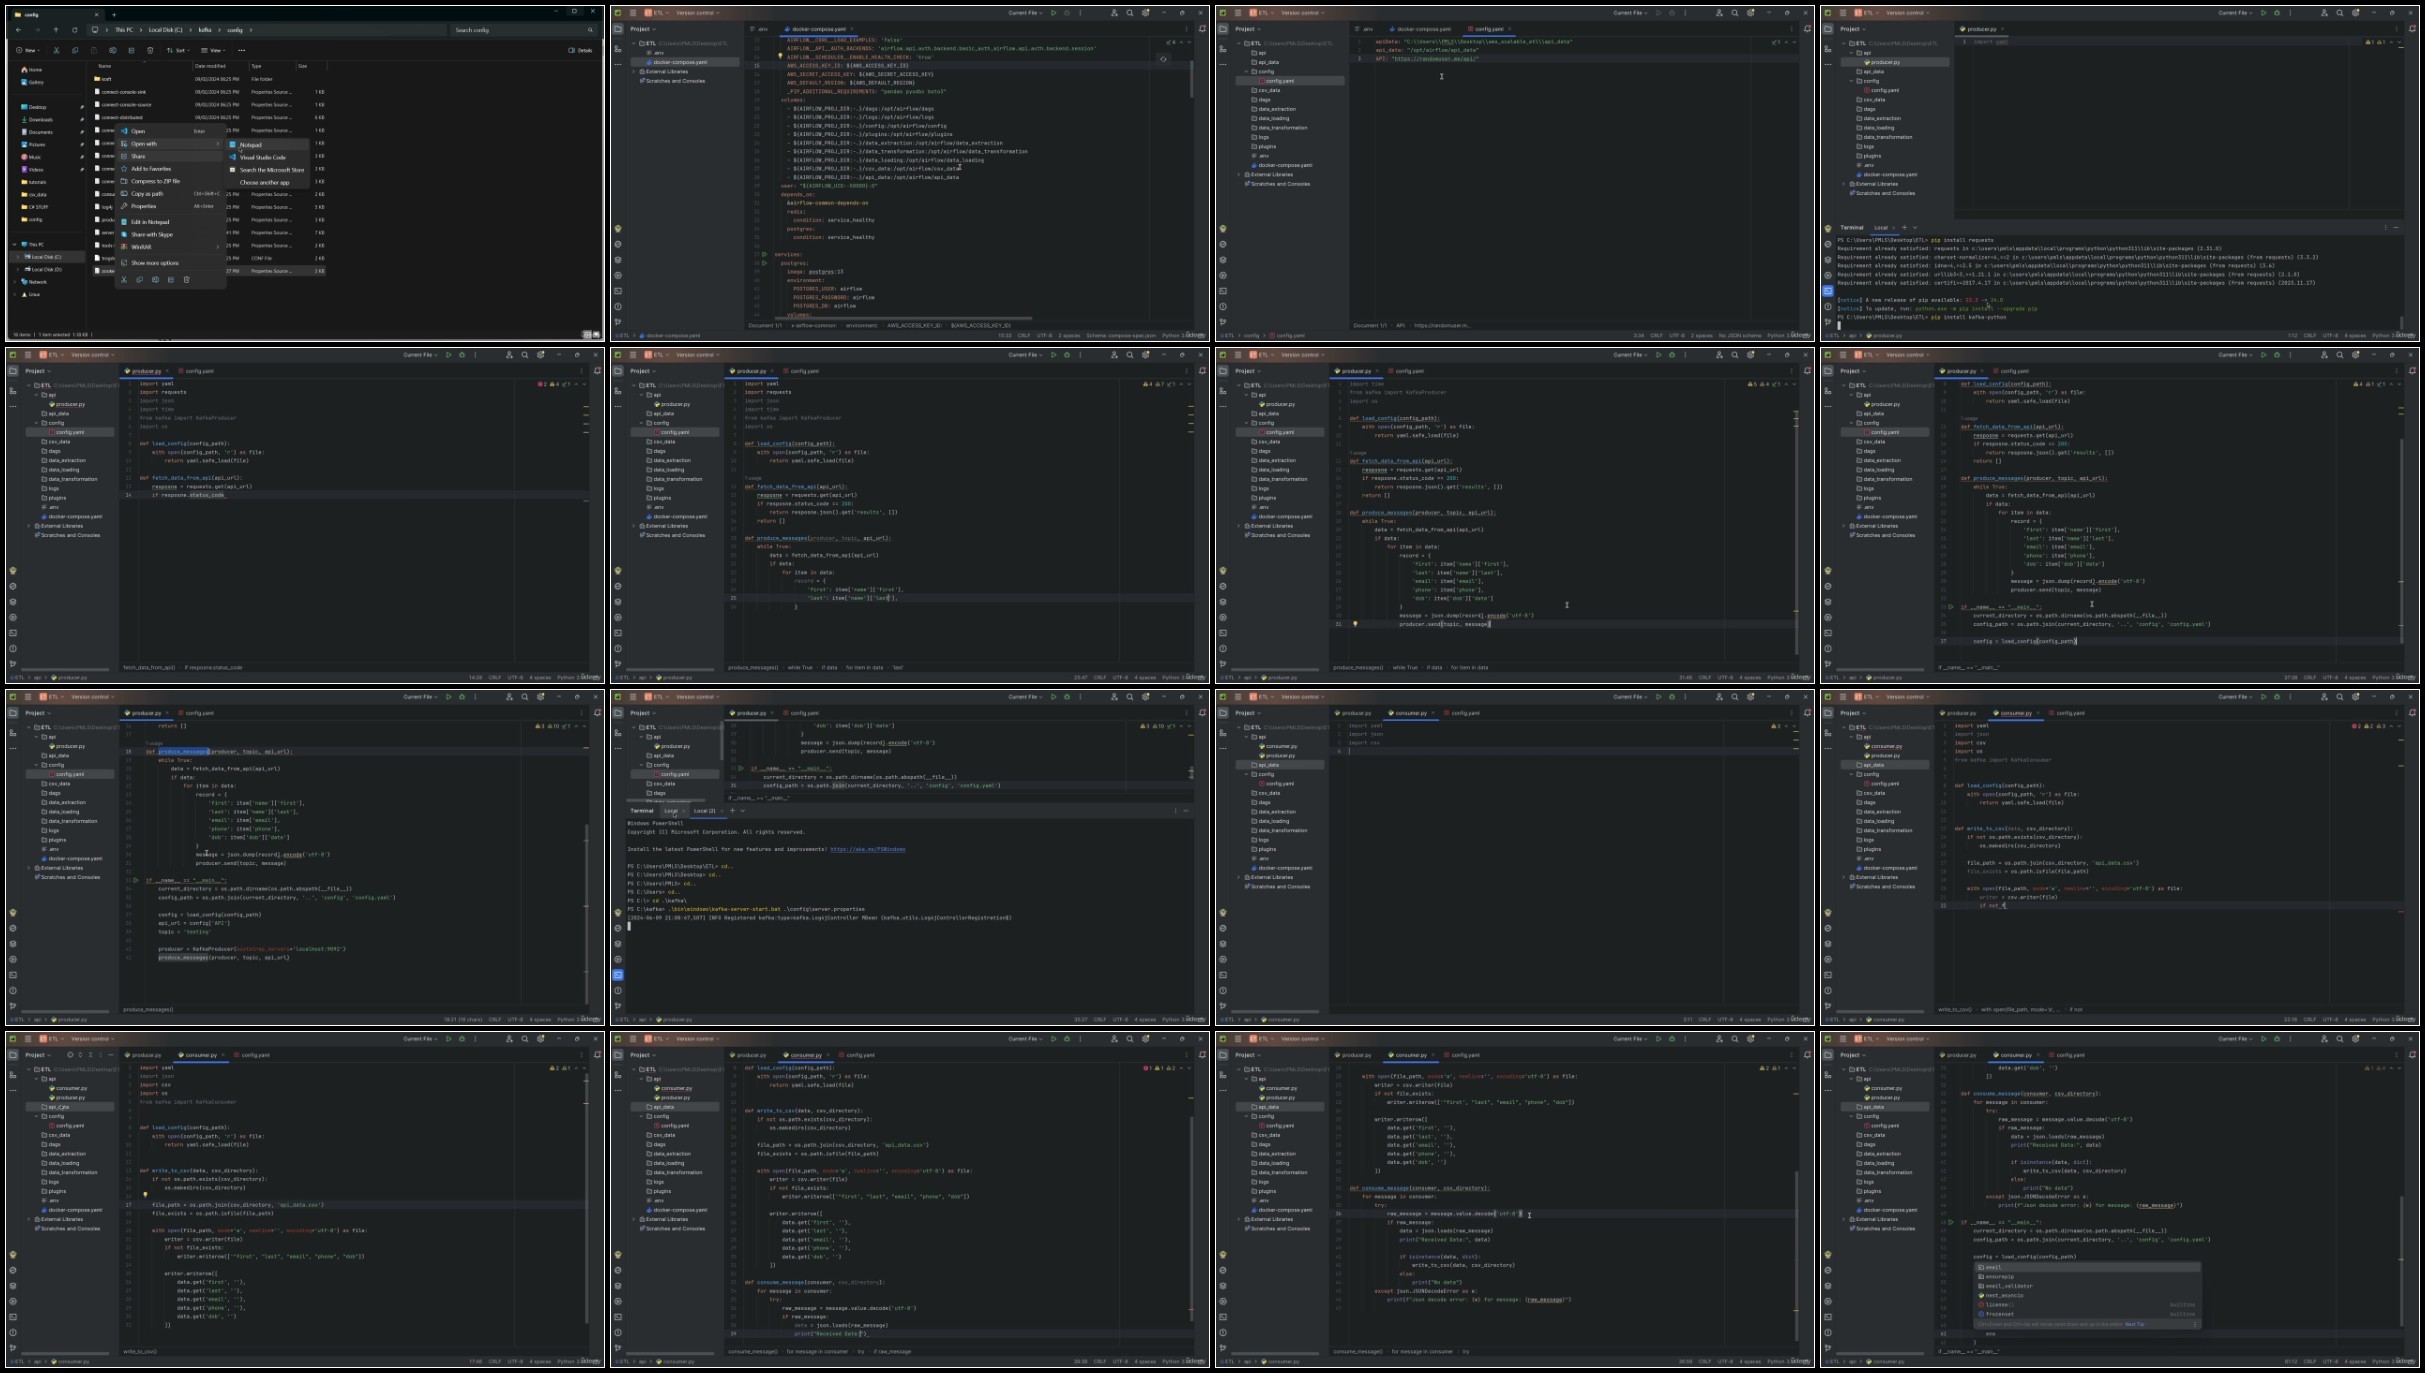Open the Python Packages icon in pip install thumbnail
The height and width of the screenshot is (1373, 2425).
[1828, 260]
